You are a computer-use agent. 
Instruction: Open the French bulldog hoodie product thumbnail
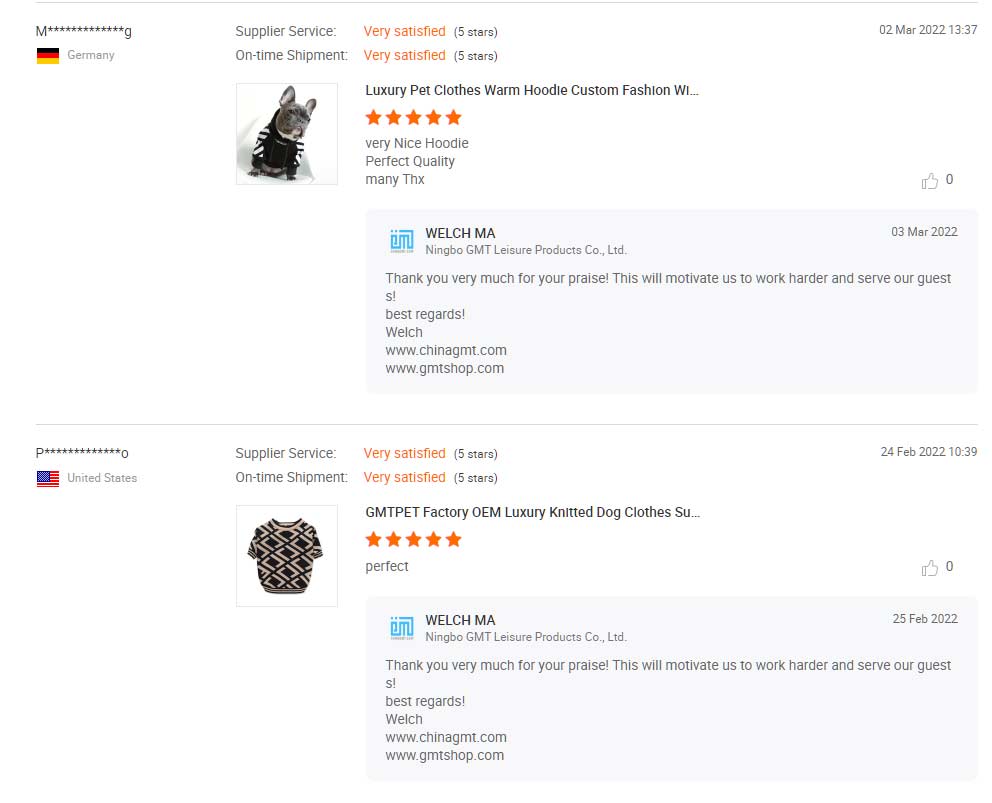click(x=287, y=134)
